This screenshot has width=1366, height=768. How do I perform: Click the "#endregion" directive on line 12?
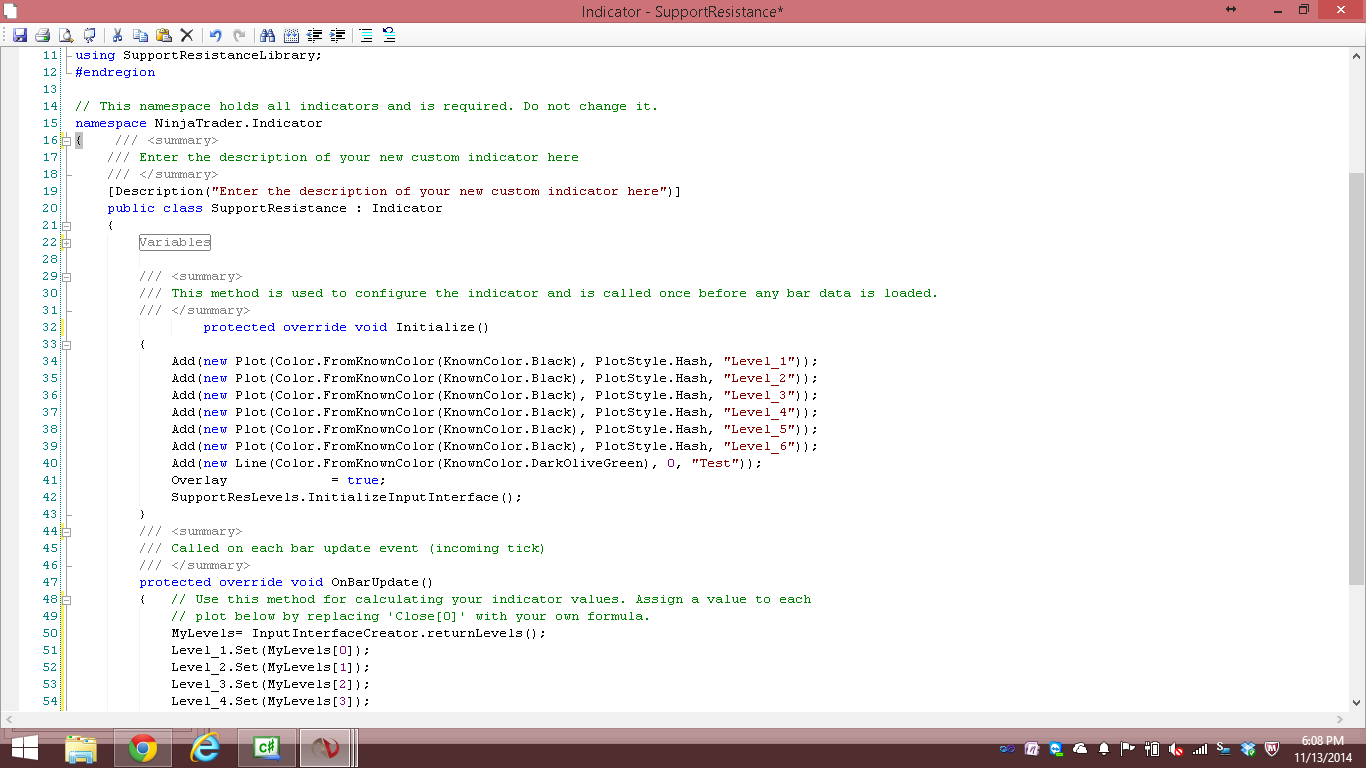point(115,72)
